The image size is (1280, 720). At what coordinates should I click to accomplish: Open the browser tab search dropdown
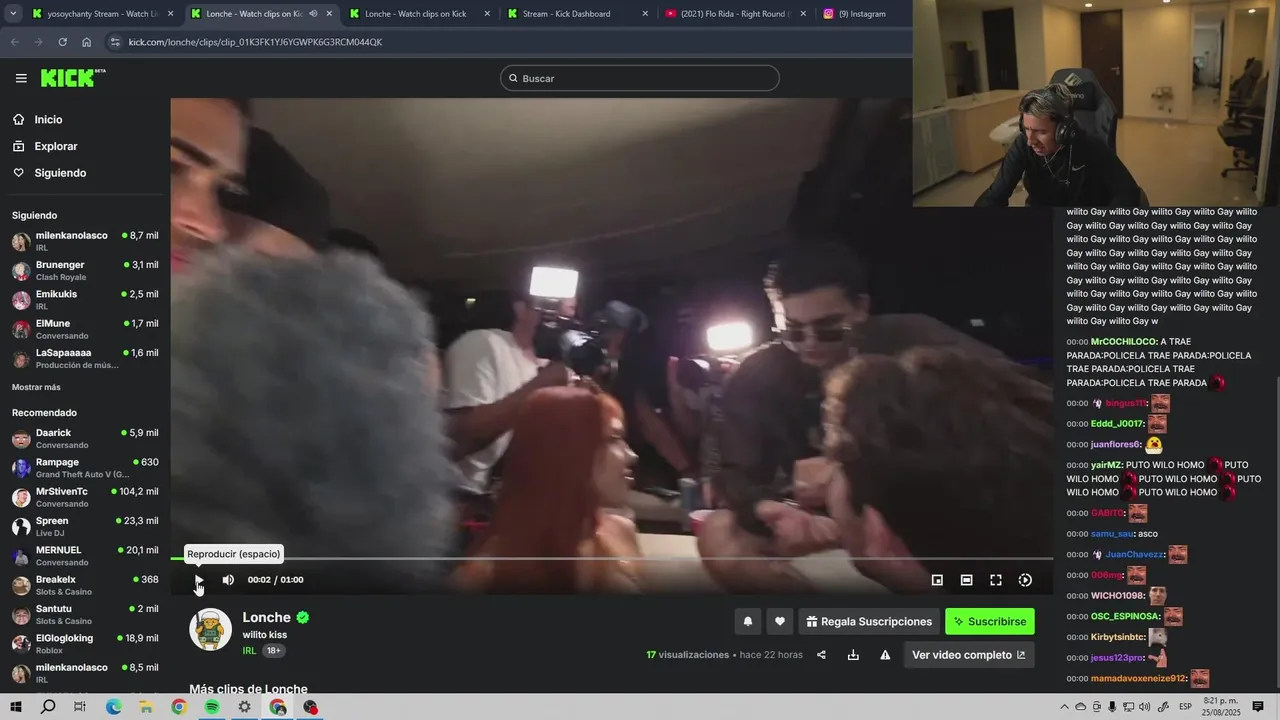click(13, 14)
